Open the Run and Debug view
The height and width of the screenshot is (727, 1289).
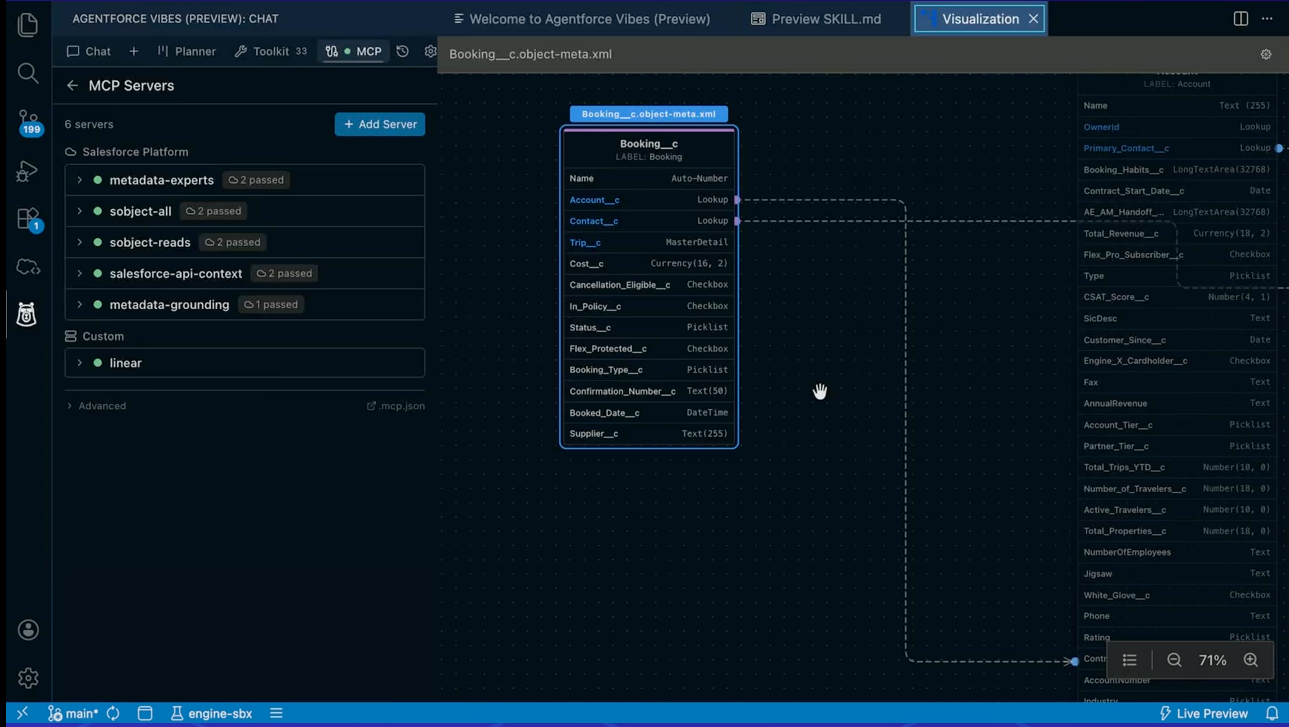[x=28, y=171]
